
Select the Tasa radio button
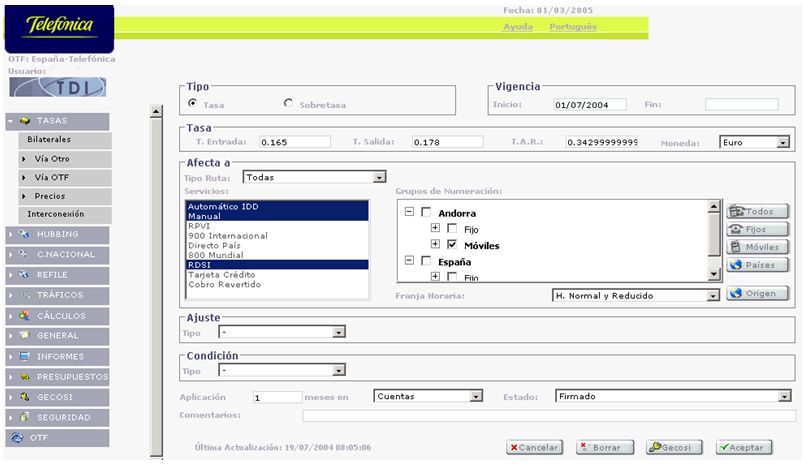coord(192,103)
